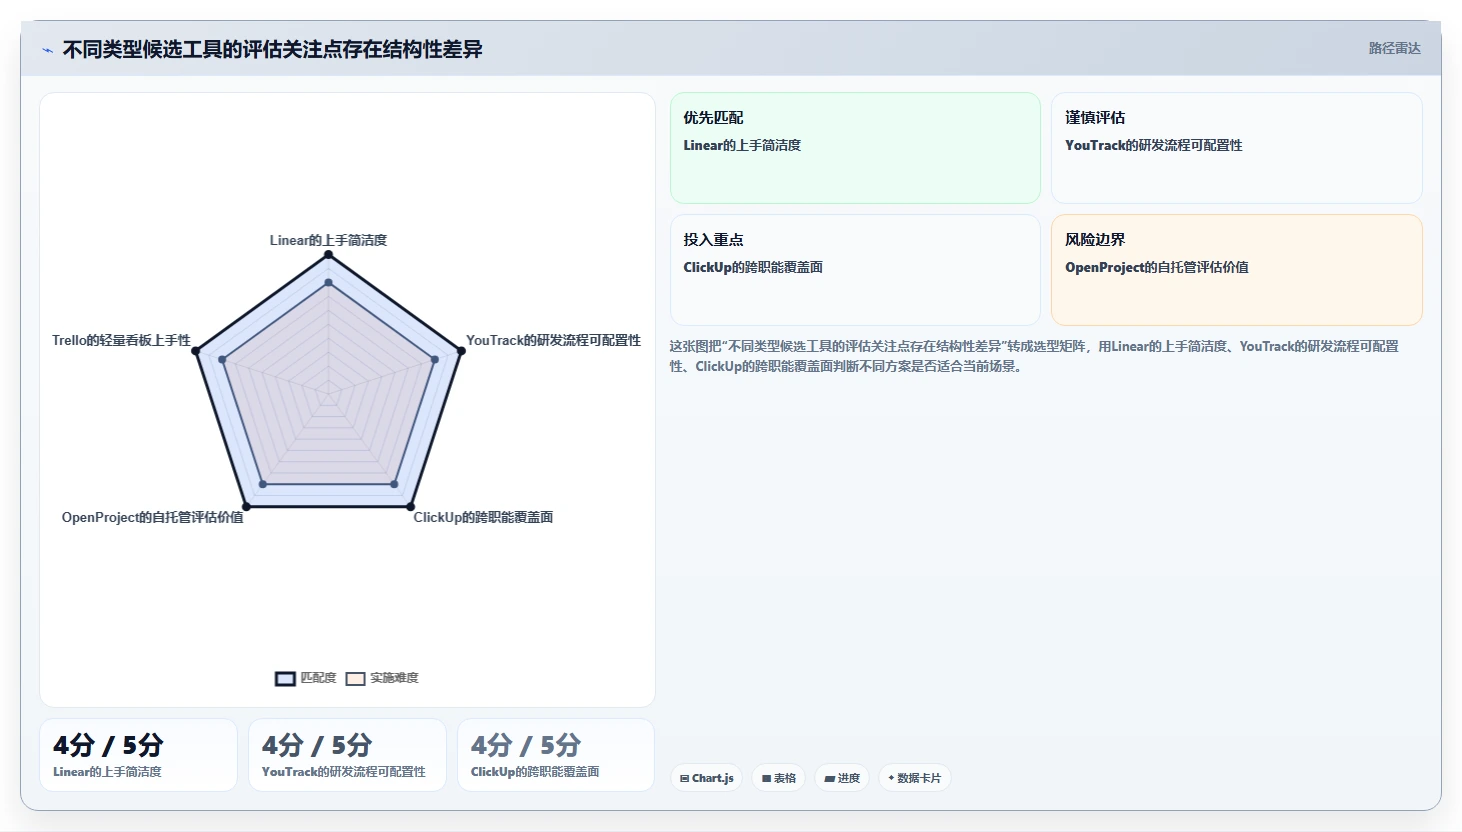
Task: Click the blue icon before the slide title
Action: point(47,50)
